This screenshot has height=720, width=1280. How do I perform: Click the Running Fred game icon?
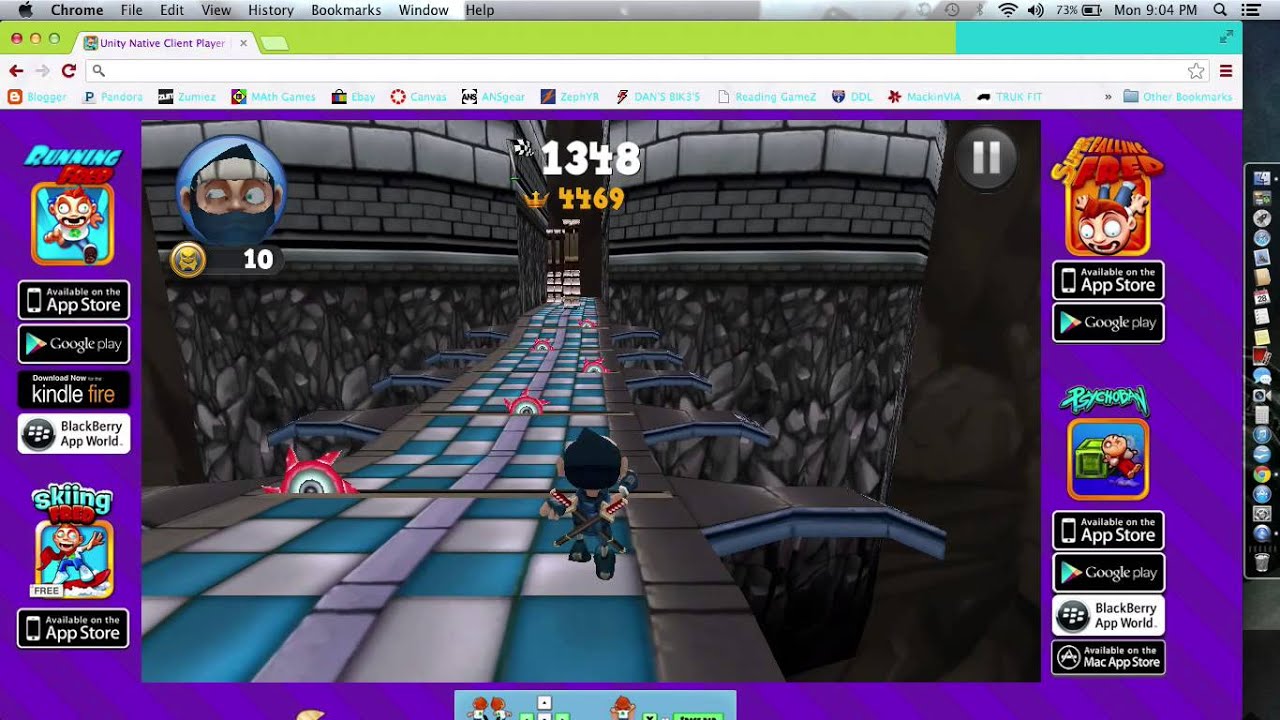pyautogui.click(x=72, y=223)
